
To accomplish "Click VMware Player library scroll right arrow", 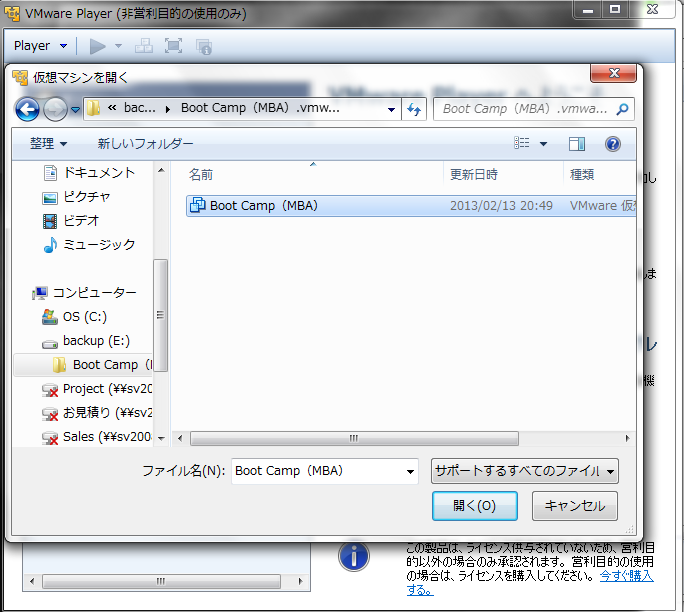I will 300,581.
